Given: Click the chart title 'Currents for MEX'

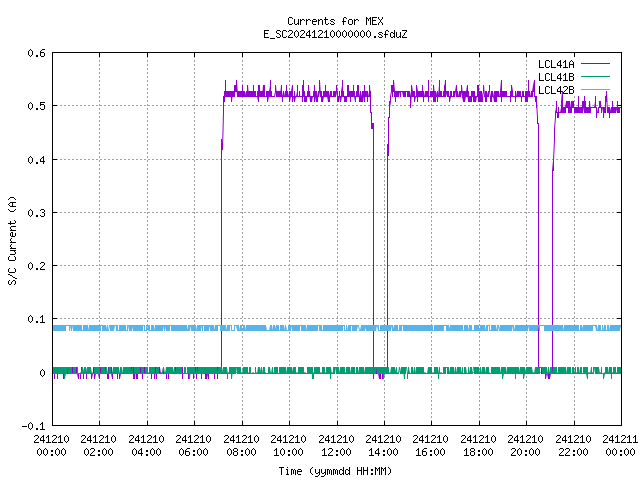Looking at the screenshot, I should tap(335, 21).
